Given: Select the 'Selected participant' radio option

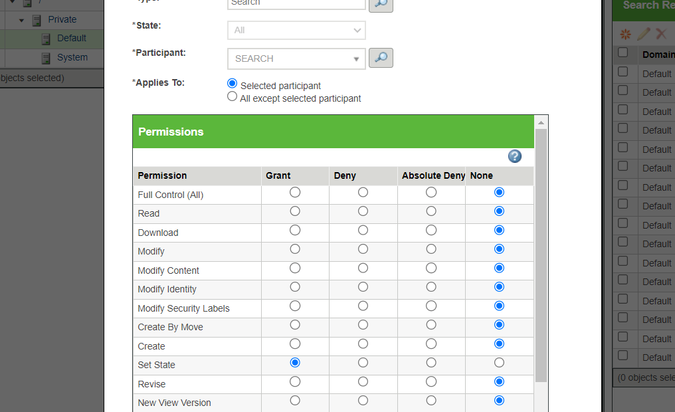Looking at the screenshot, I should 233,85.
